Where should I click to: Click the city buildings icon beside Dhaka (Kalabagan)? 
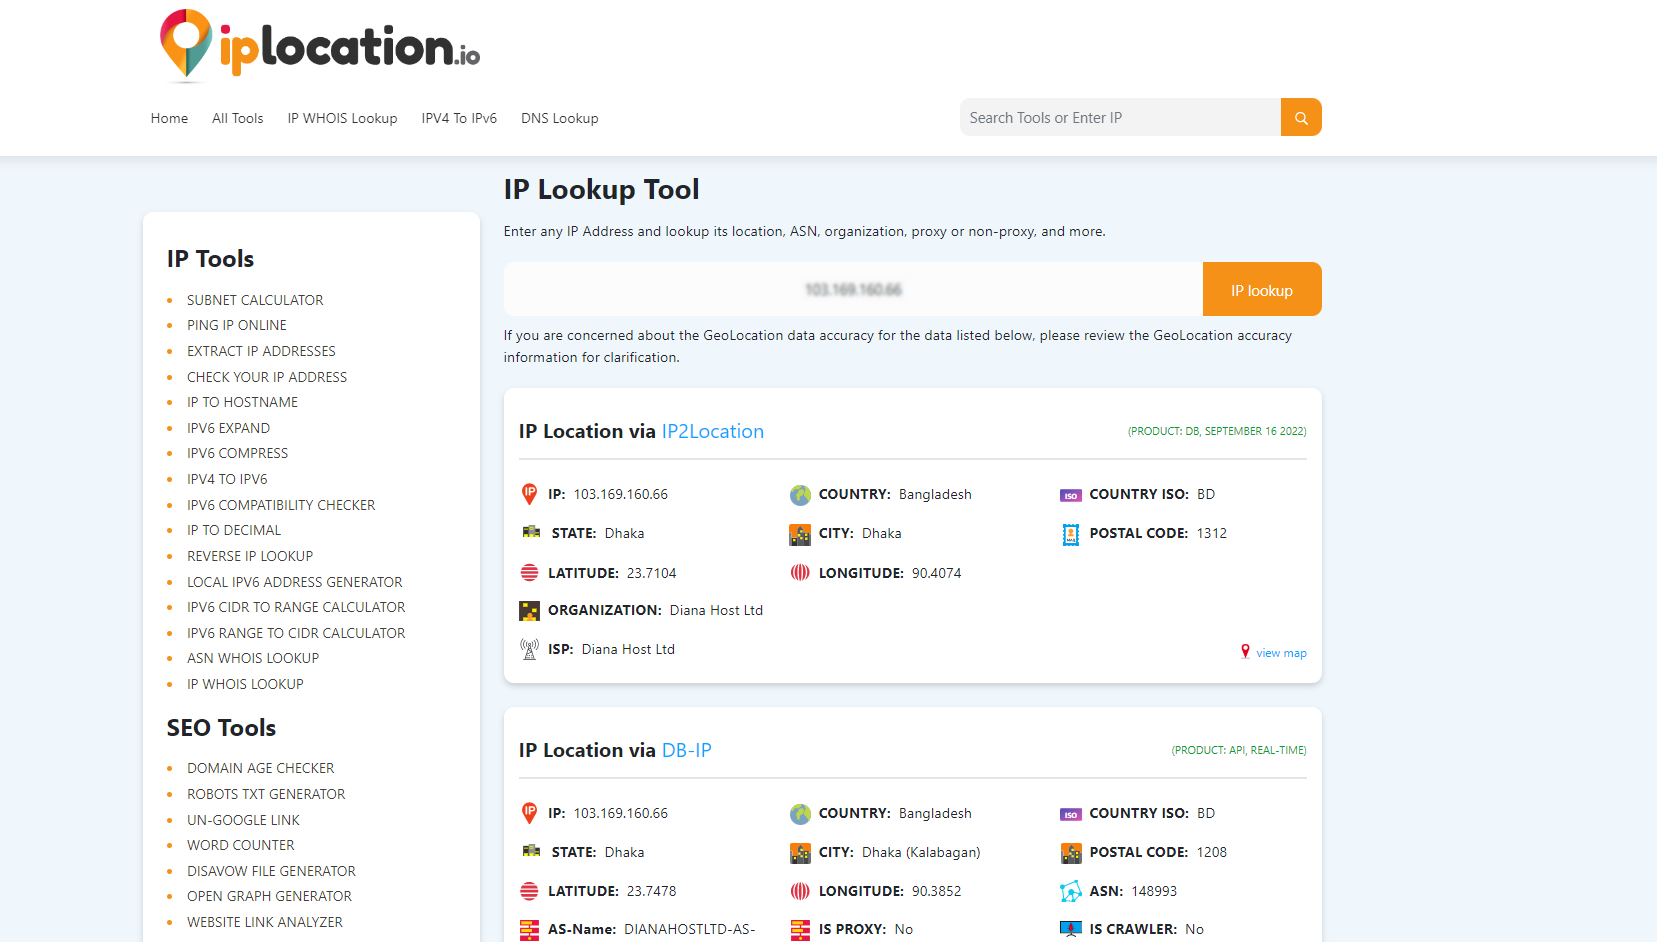tap(800, 852)
